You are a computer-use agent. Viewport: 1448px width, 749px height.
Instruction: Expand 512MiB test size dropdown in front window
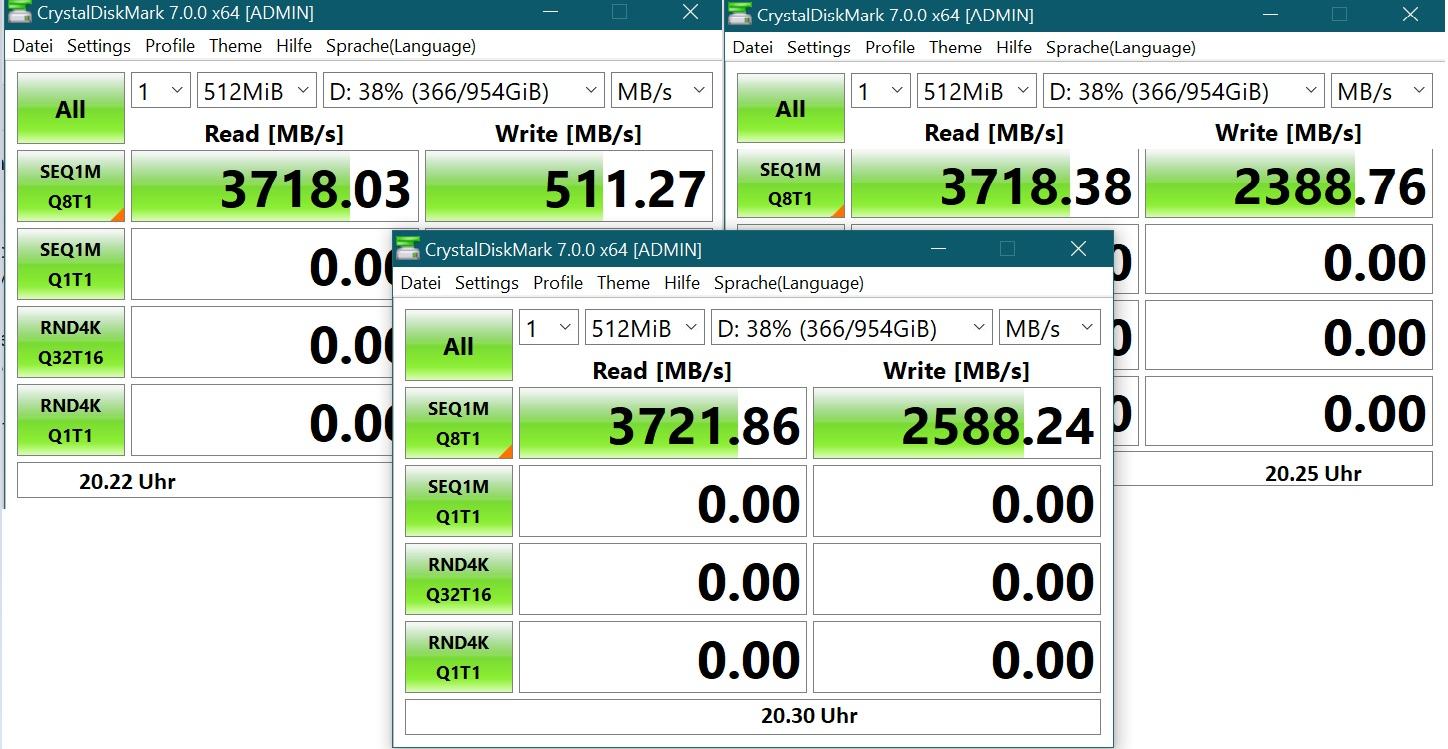click(645, 328)
